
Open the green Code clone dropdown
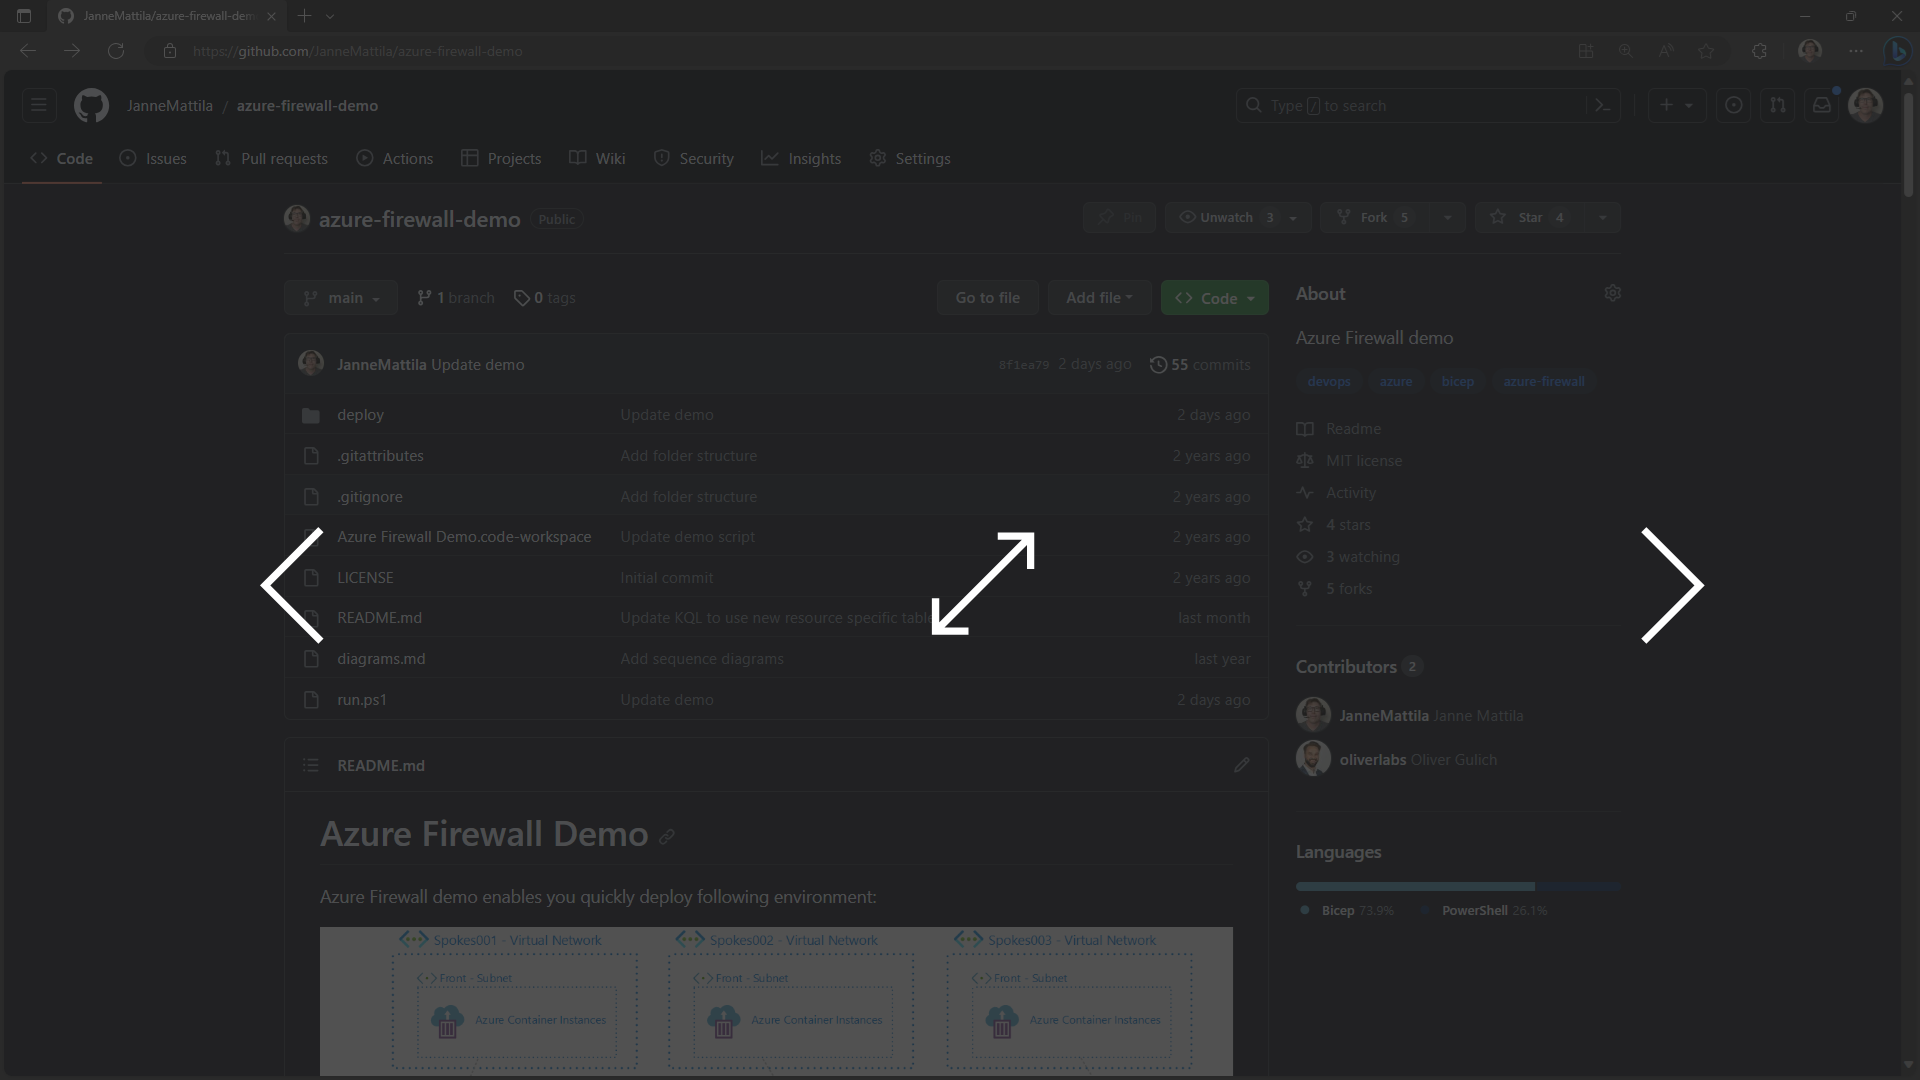click(x=1214, y=298)
